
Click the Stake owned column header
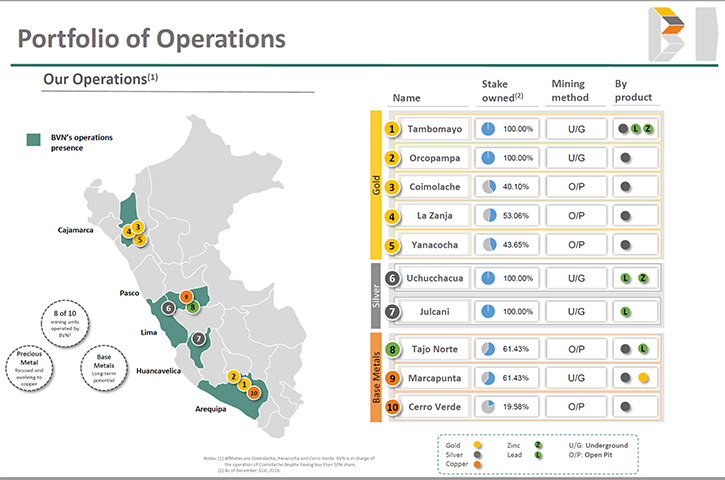(x=503, y=91)
